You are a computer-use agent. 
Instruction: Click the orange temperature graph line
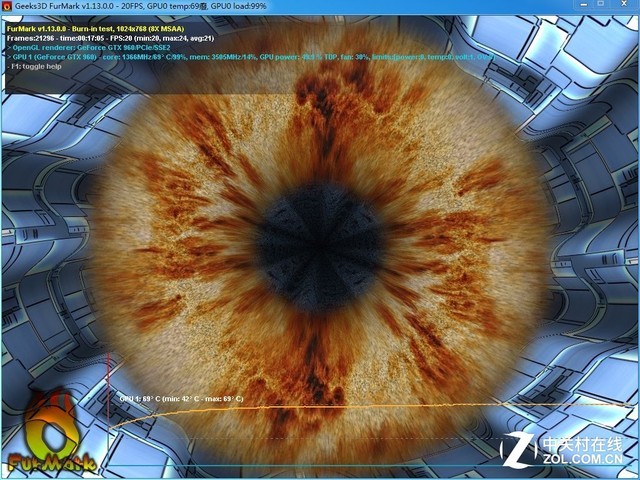pos(371,408)
